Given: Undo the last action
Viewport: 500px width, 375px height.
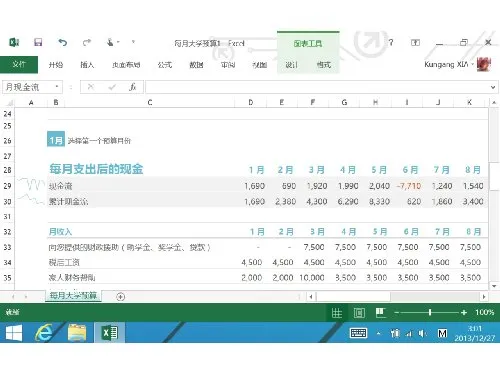Looking at the screenshot, I should [63, 42].
